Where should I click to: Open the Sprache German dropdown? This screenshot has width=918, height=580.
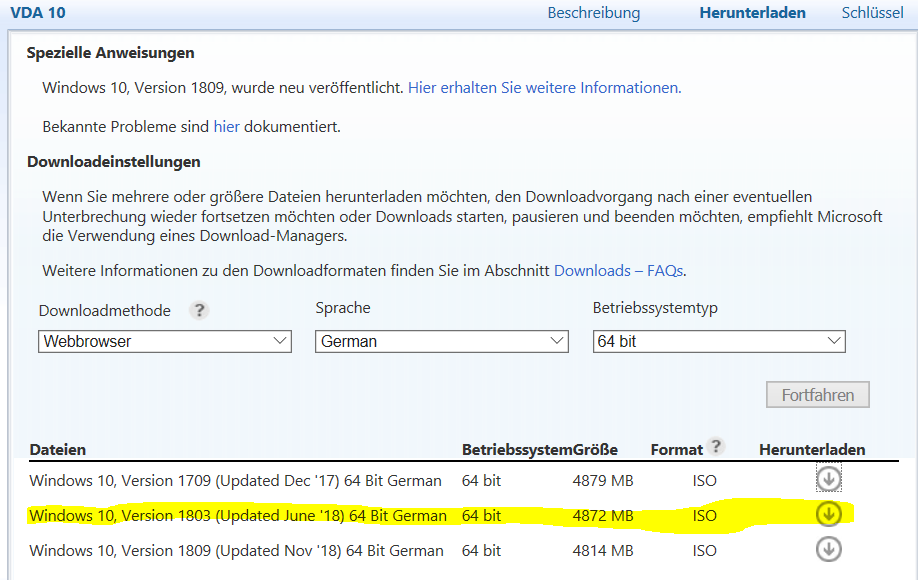(441, 341)
